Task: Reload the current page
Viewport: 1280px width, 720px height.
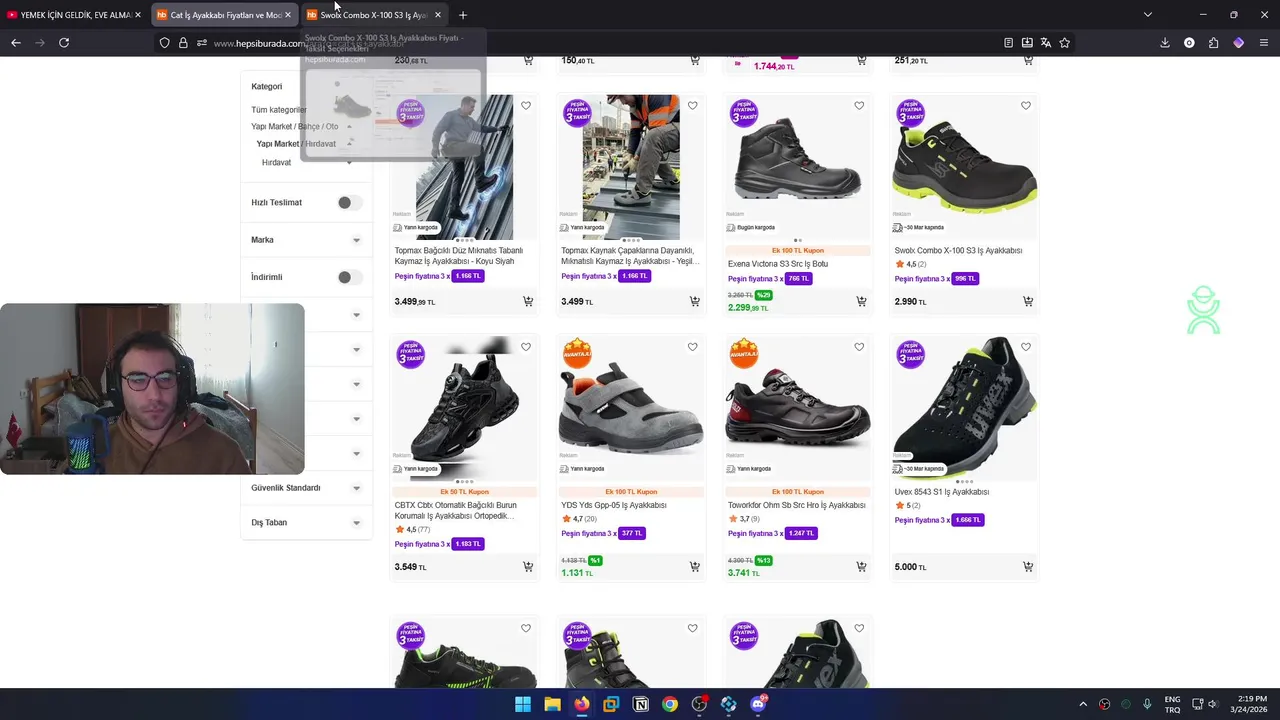Action: coord(64,43)
